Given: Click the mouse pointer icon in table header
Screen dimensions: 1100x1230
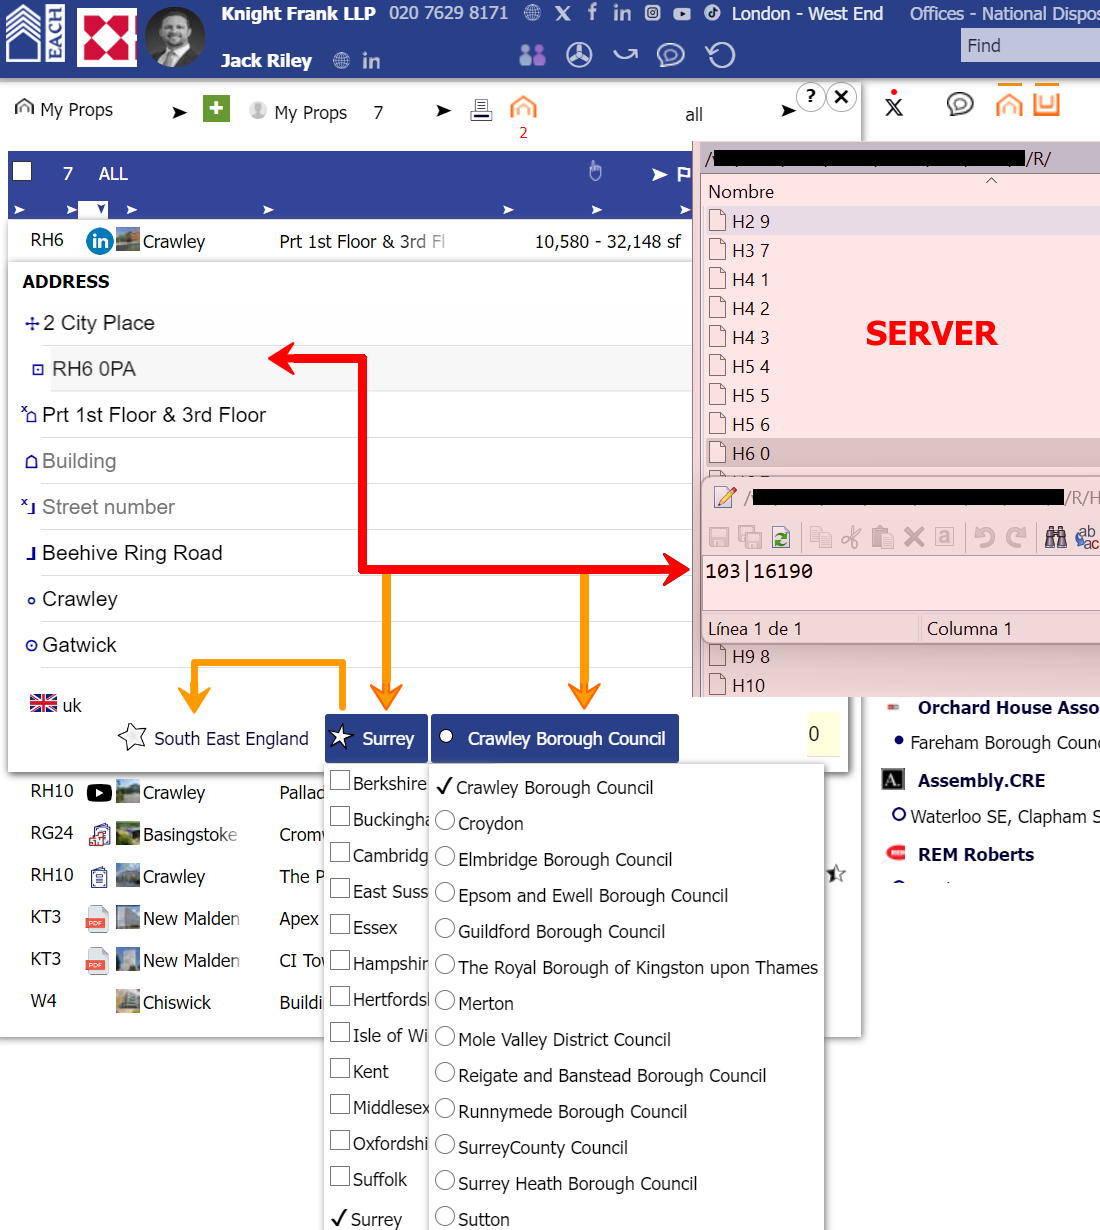Looking at the screenshot, I should point(595,171).
